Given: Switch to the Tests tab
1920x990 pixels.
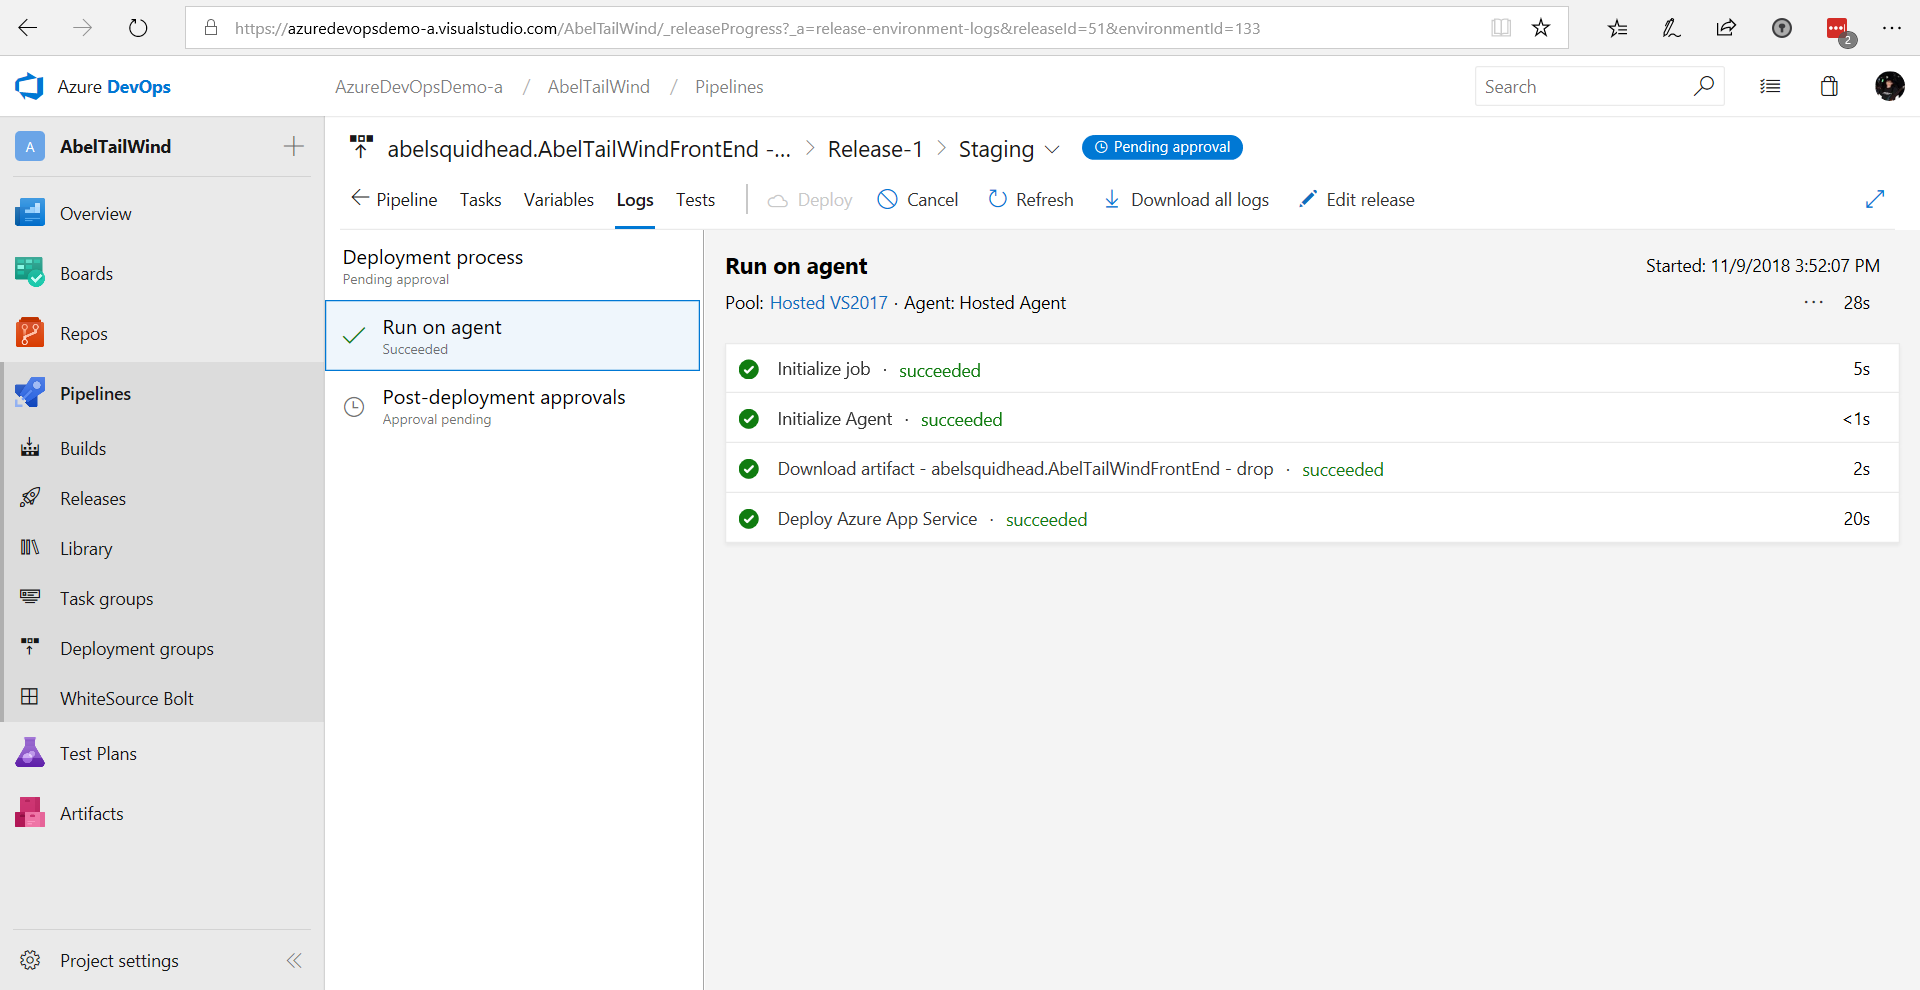Looking at the screenshot, I should [x=695, y=199].
